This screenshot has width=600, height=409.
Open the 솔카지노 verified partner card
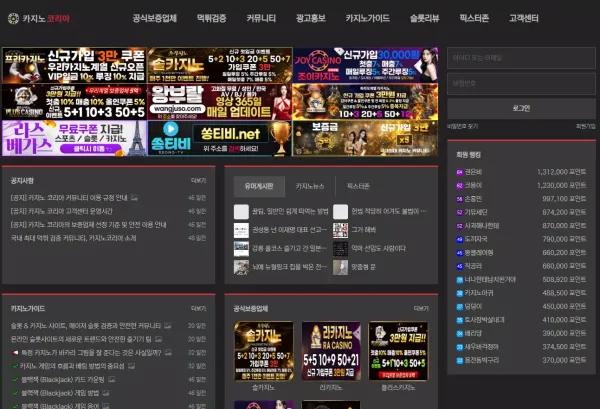tap(264, 351)
